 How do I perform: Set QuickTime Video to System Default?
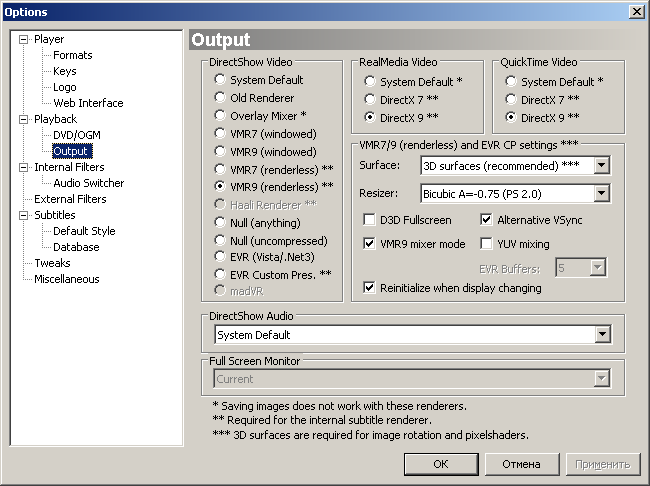pos(512,81)
